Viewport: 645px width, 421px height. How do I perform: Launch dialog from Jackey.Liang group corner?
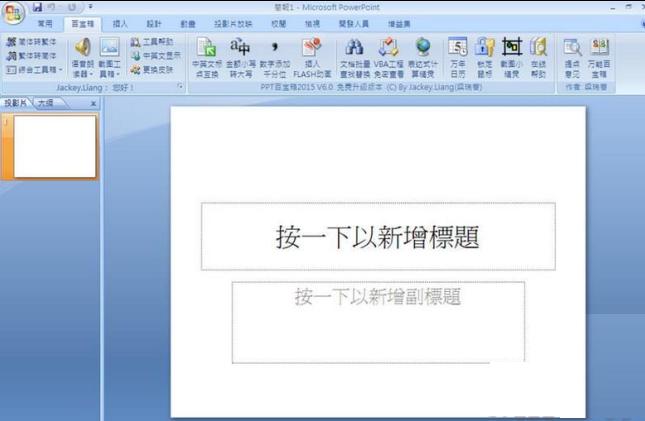click(180, 86)
